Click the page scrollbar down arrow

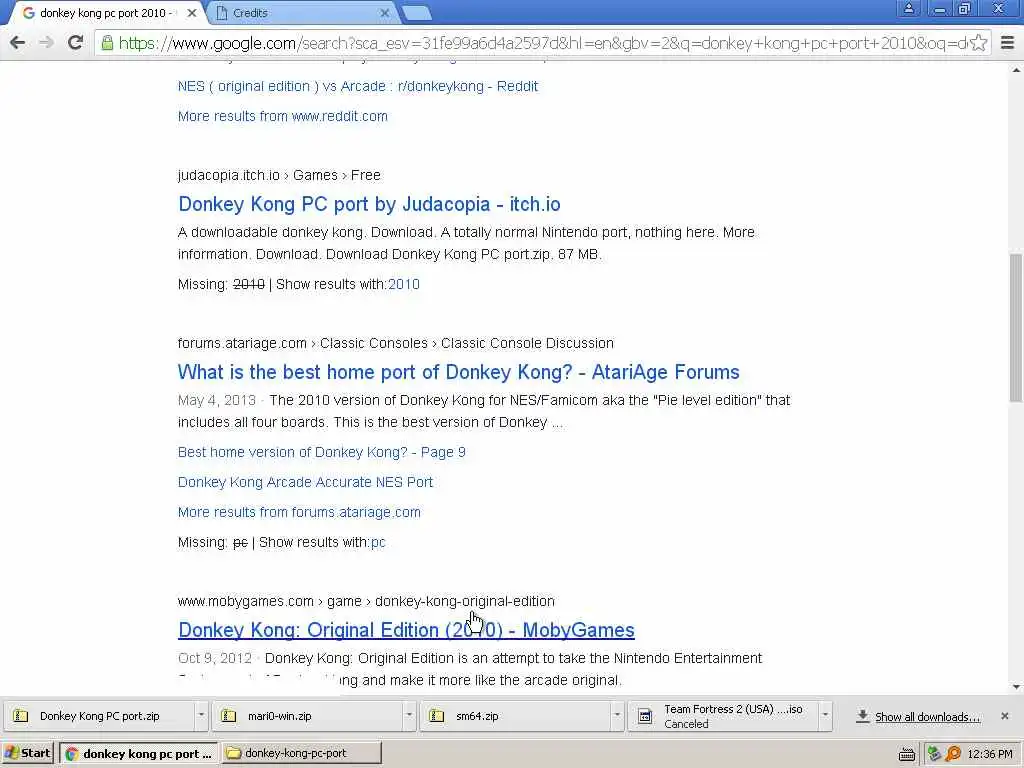1016,687
